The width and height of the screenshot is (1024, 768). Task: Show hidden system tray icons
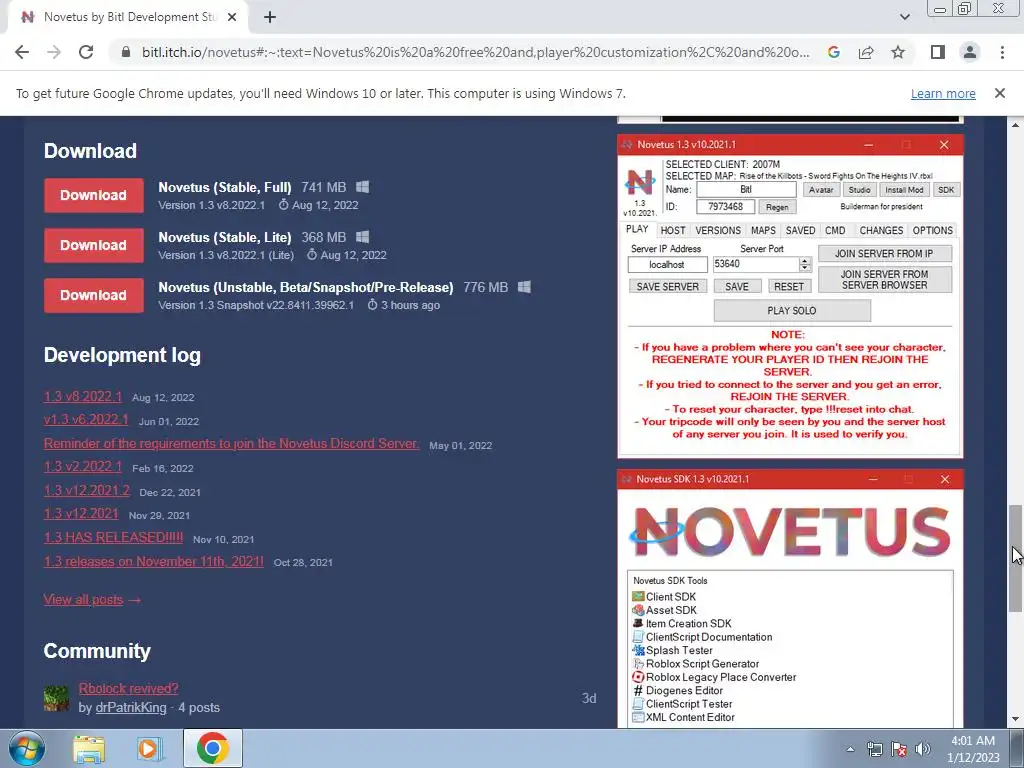pos(850,749)
